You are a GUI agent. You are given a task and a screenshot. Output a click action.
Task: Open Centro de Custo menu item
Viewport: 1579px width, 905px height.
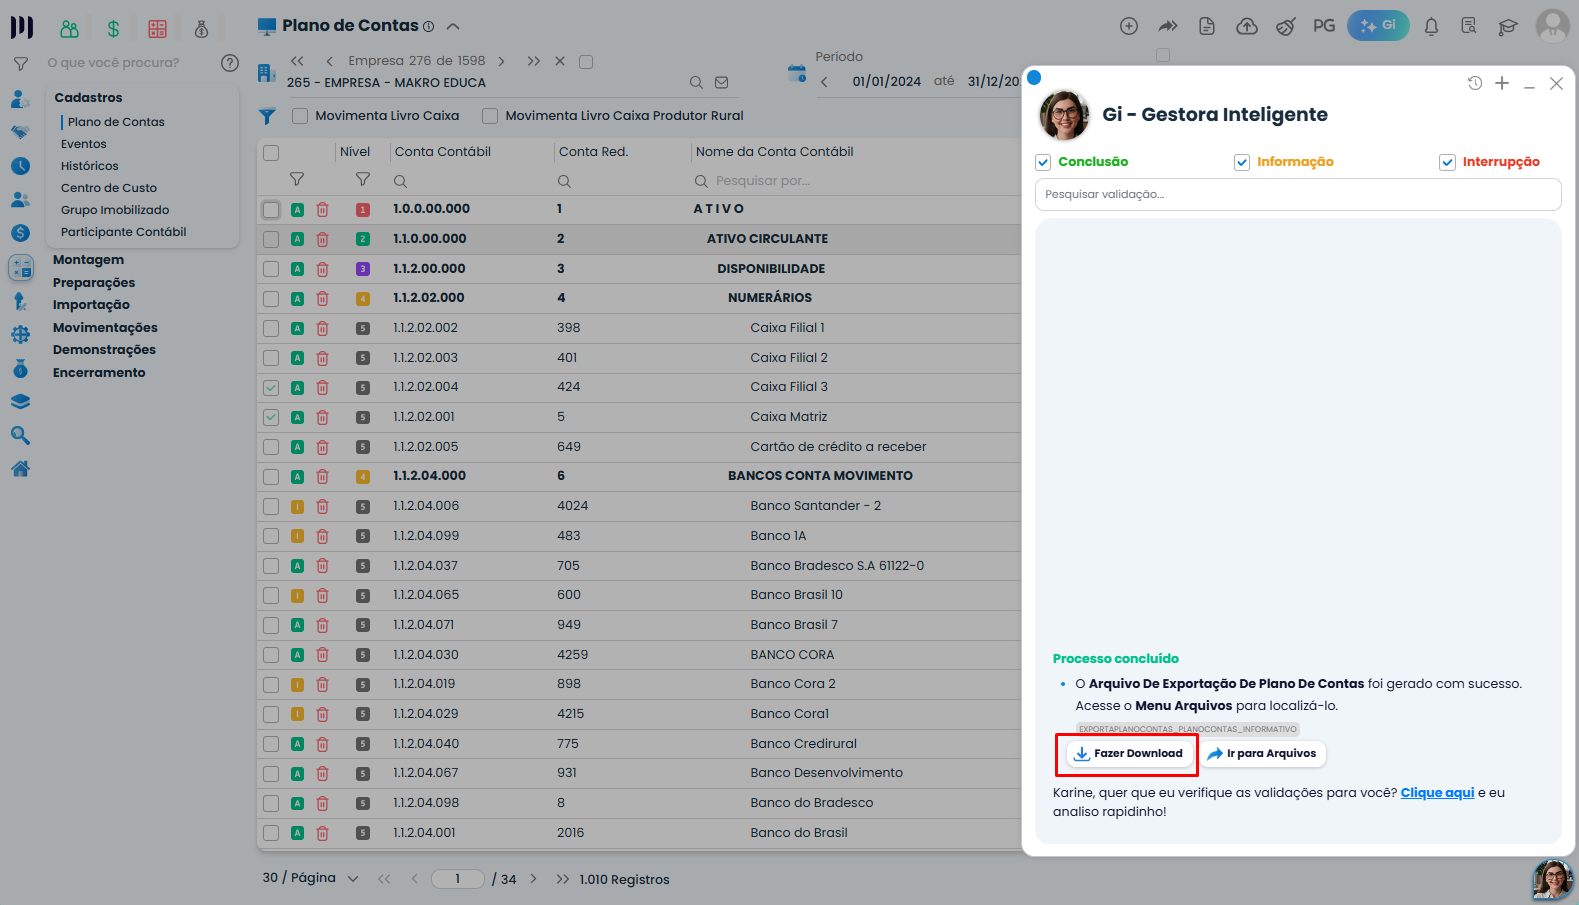109,188
